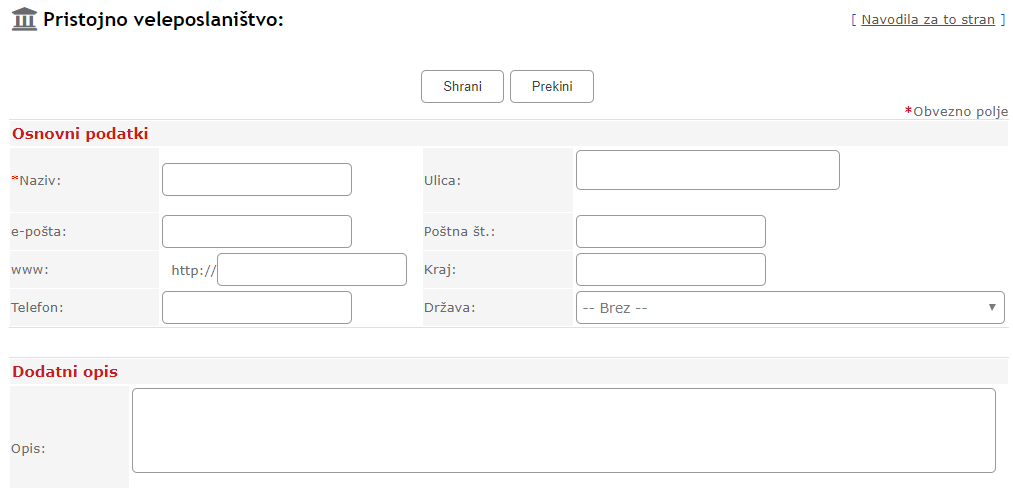Open the Navodila za to stran link
The image size is (1013, 488).
927,19
